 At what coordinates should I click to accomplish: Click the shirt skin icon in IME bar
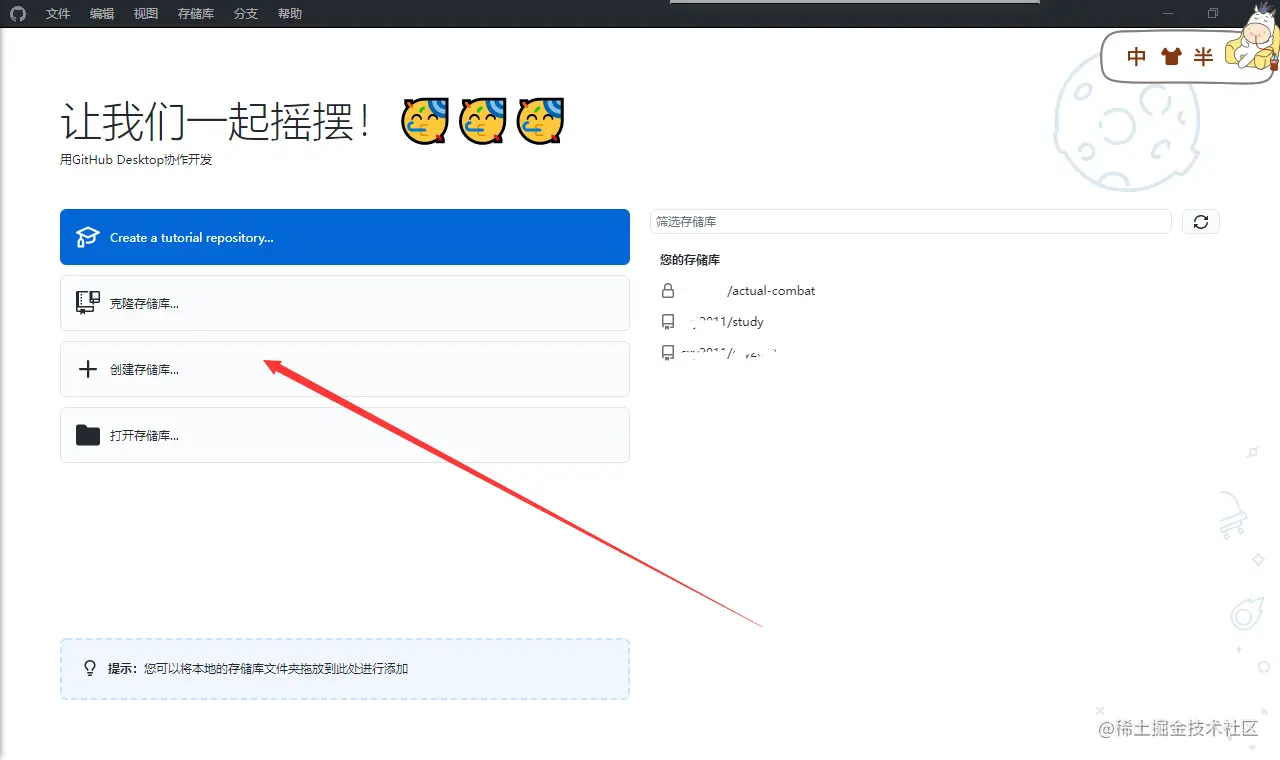pyautogui.click(x=1171, y=57)
